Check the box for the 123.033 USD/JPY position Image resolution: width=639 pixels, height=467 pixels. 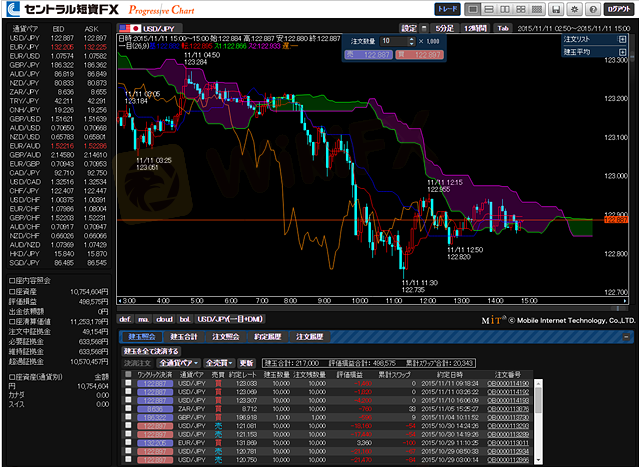127,384
